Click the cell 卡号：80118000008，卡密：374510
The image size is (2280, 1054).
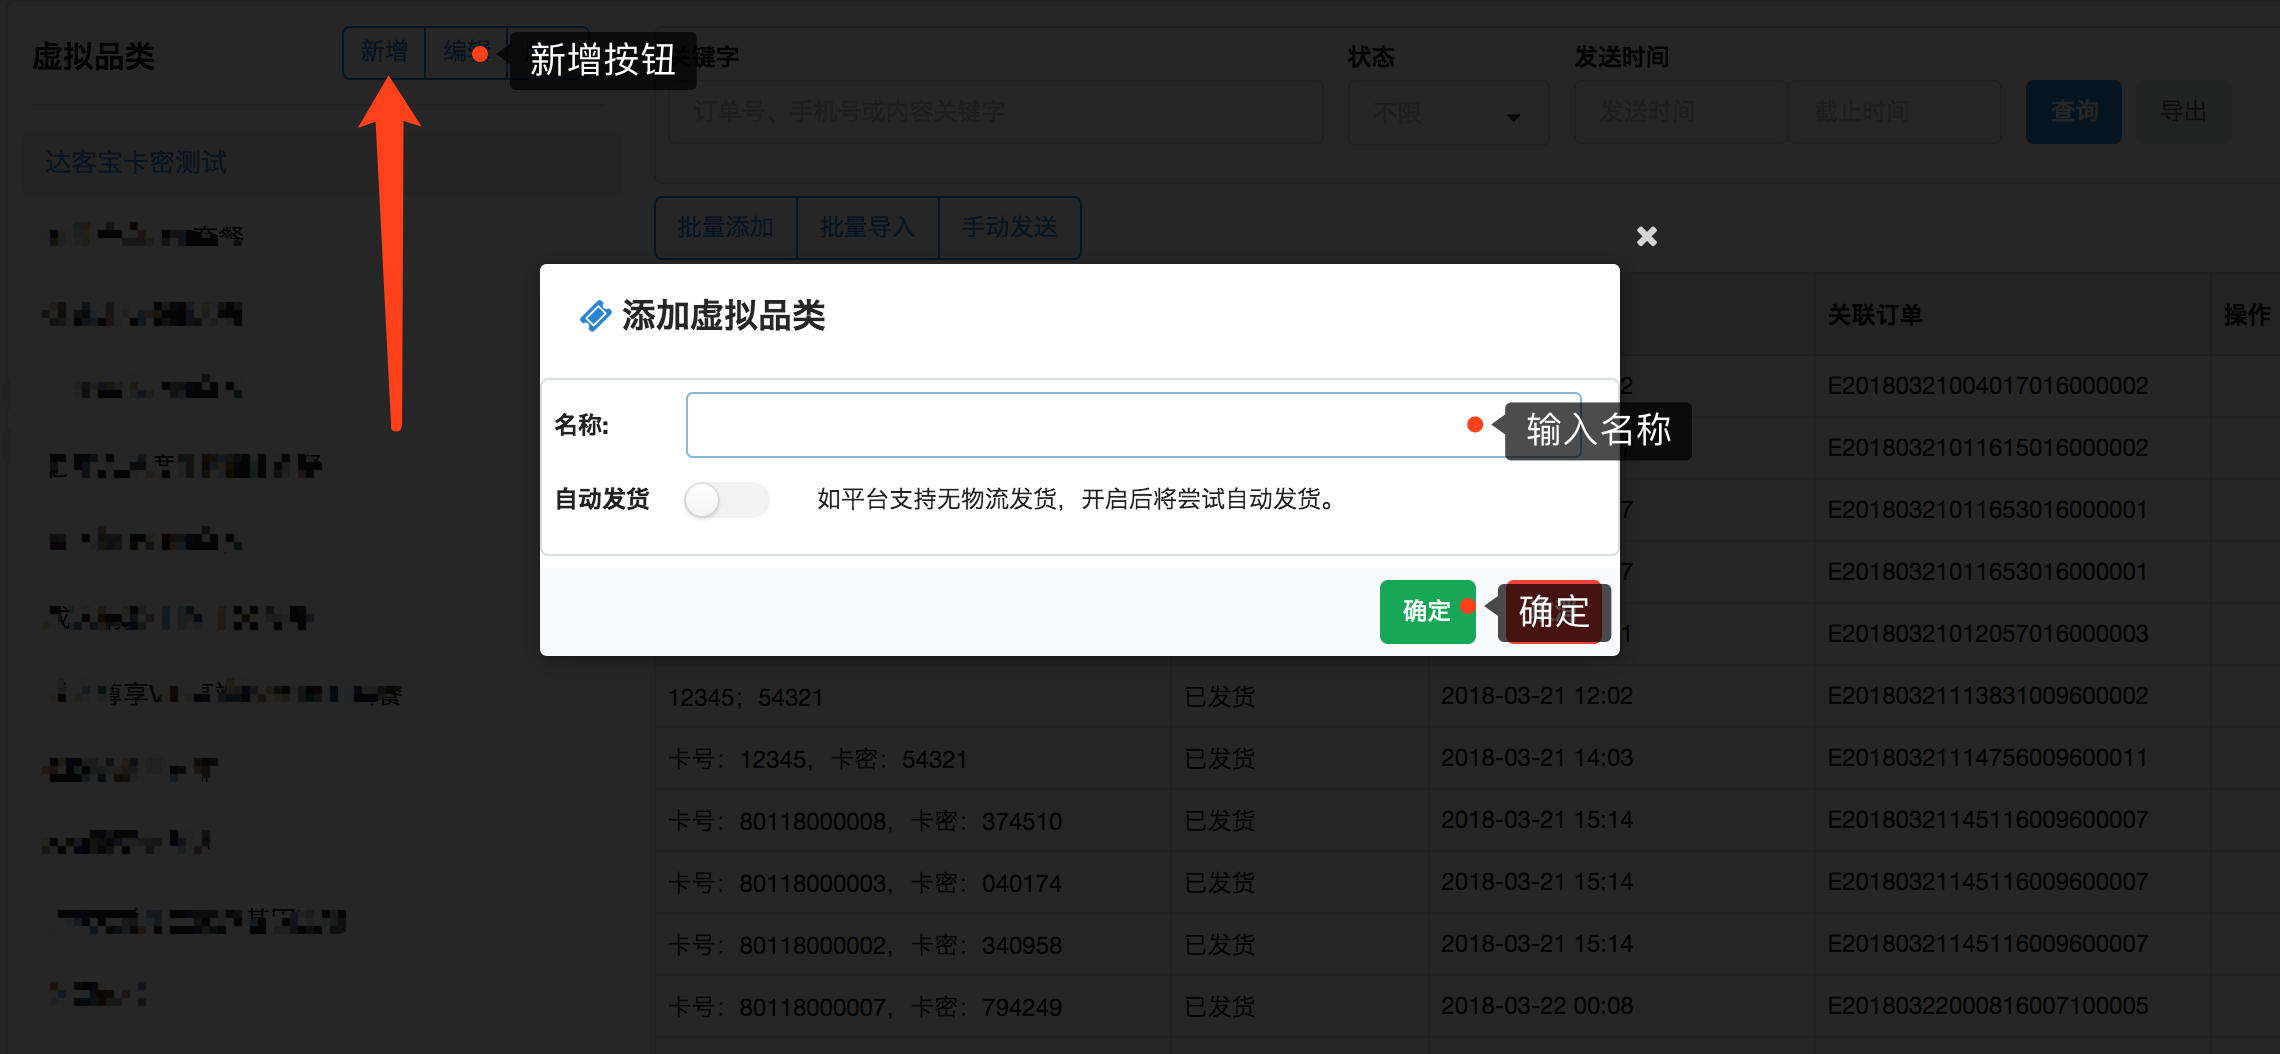tap(865, 821)
